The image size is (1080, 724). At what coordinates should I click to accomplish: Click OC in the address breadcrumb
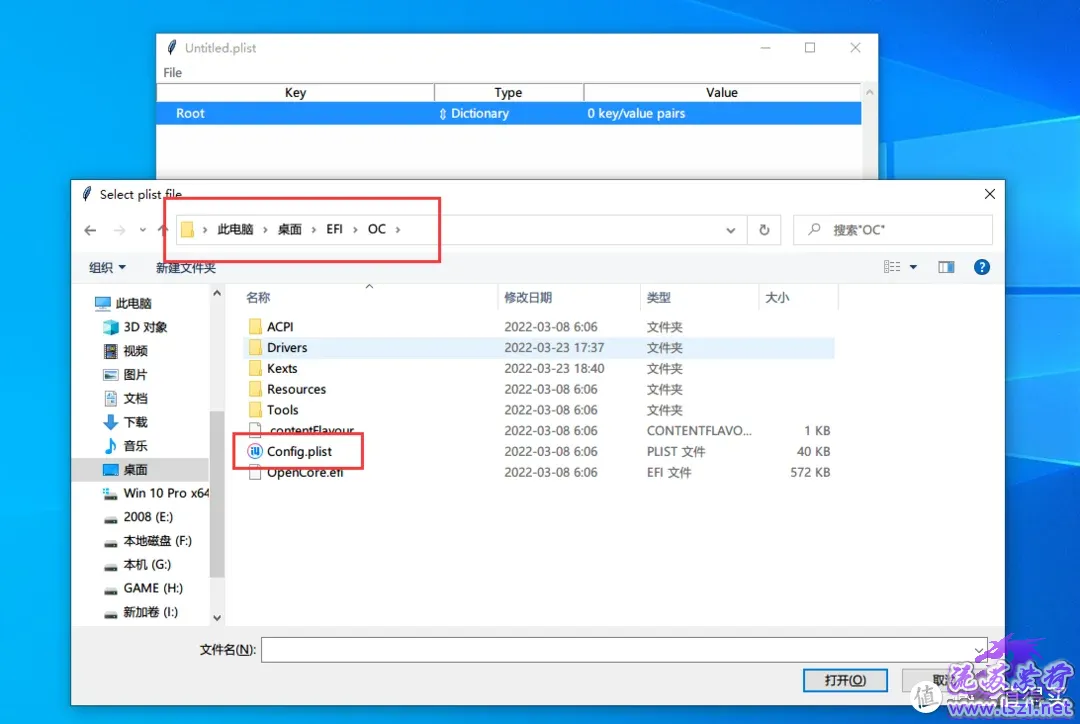pos(376,229)
